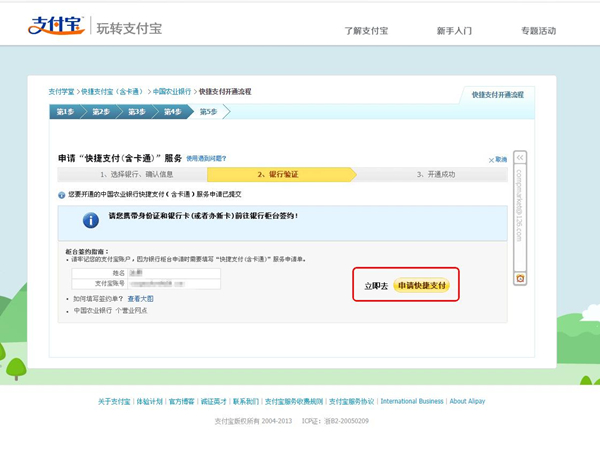
Task: Go to 第3步 in step bar
Action: coord(137,112)
